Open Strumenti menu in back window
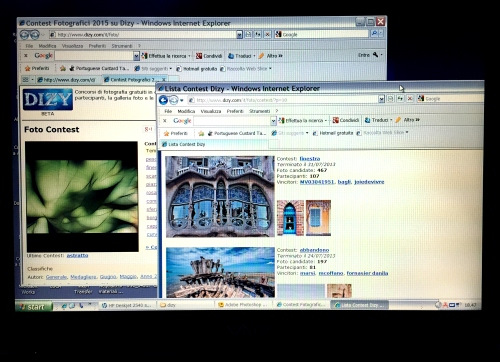 click(122, 46)
